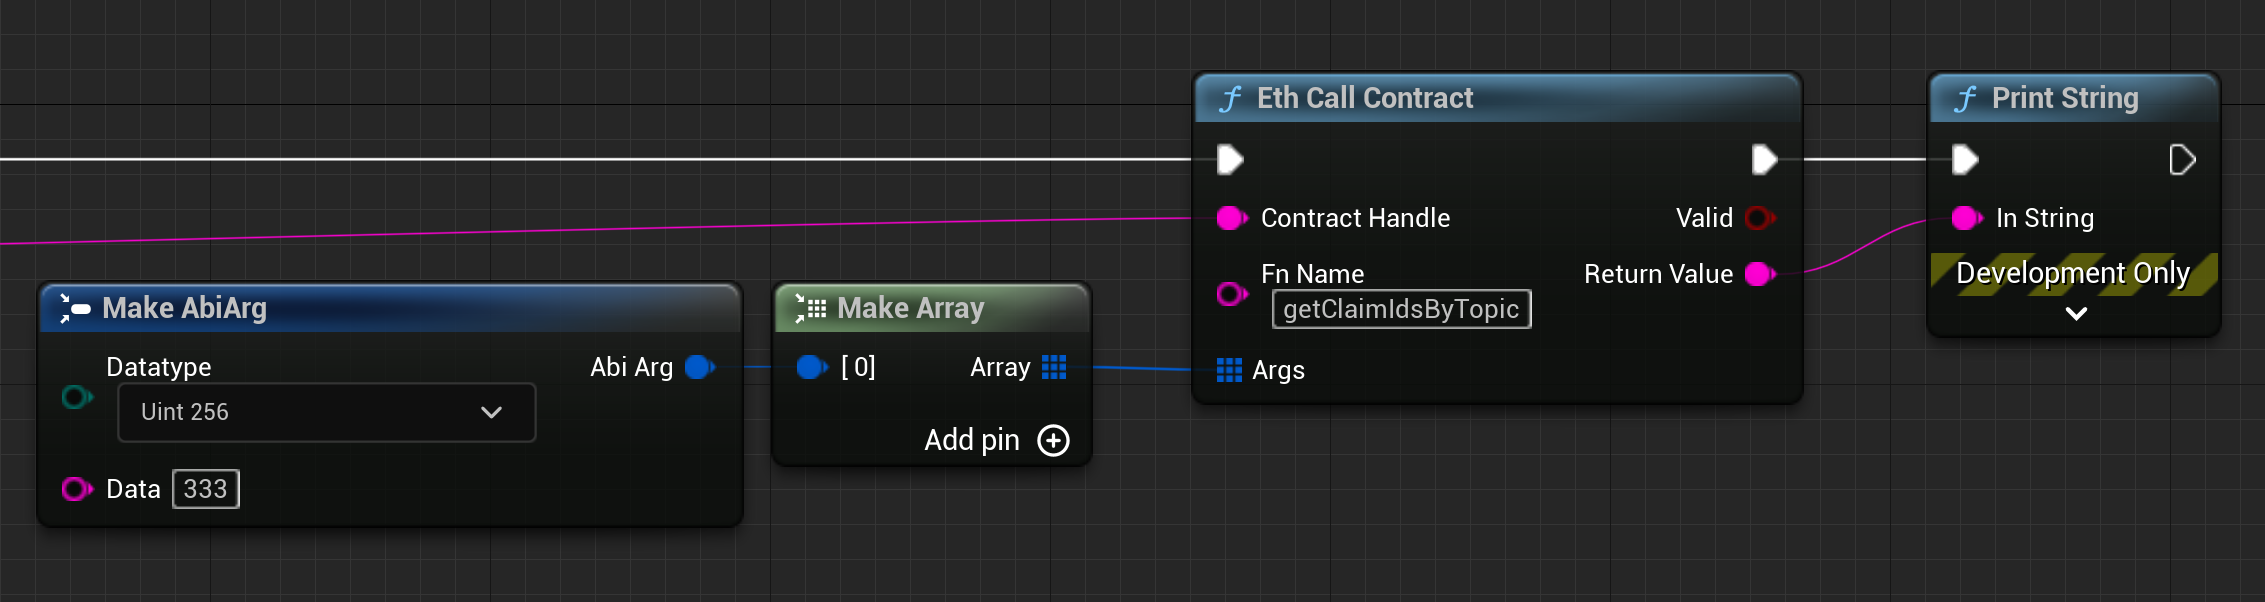Viewport: 2265px width, 602px height.
Task: Click Add pin plus button
Action: point(1053,440)
